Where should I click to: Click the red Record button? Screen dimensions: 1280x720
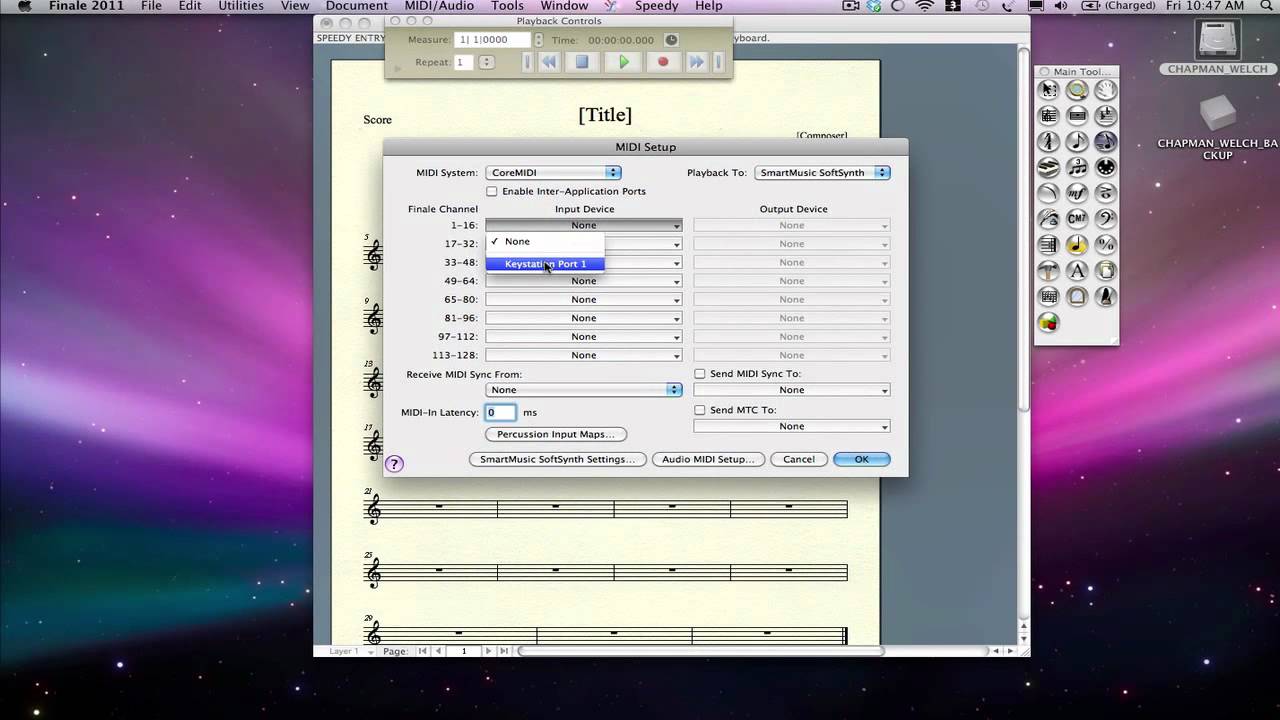[662, 62]
